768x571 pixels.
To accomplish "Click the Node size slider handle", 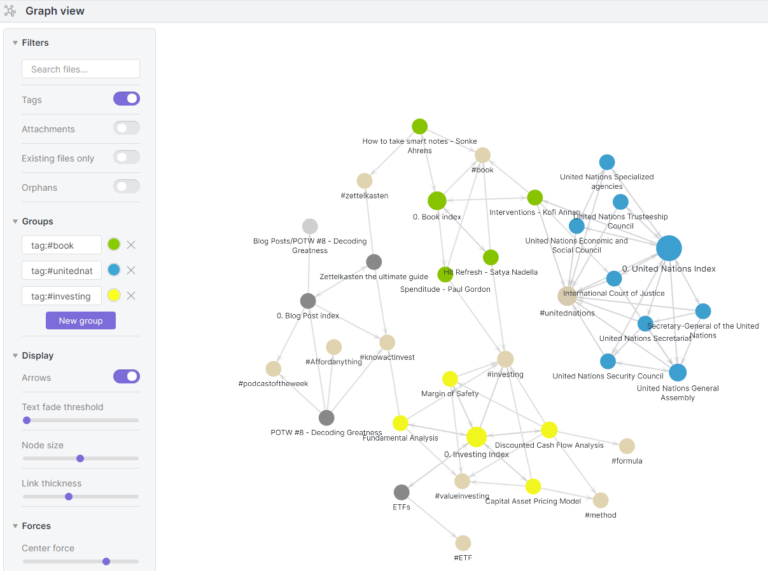I will click(80, 458).
